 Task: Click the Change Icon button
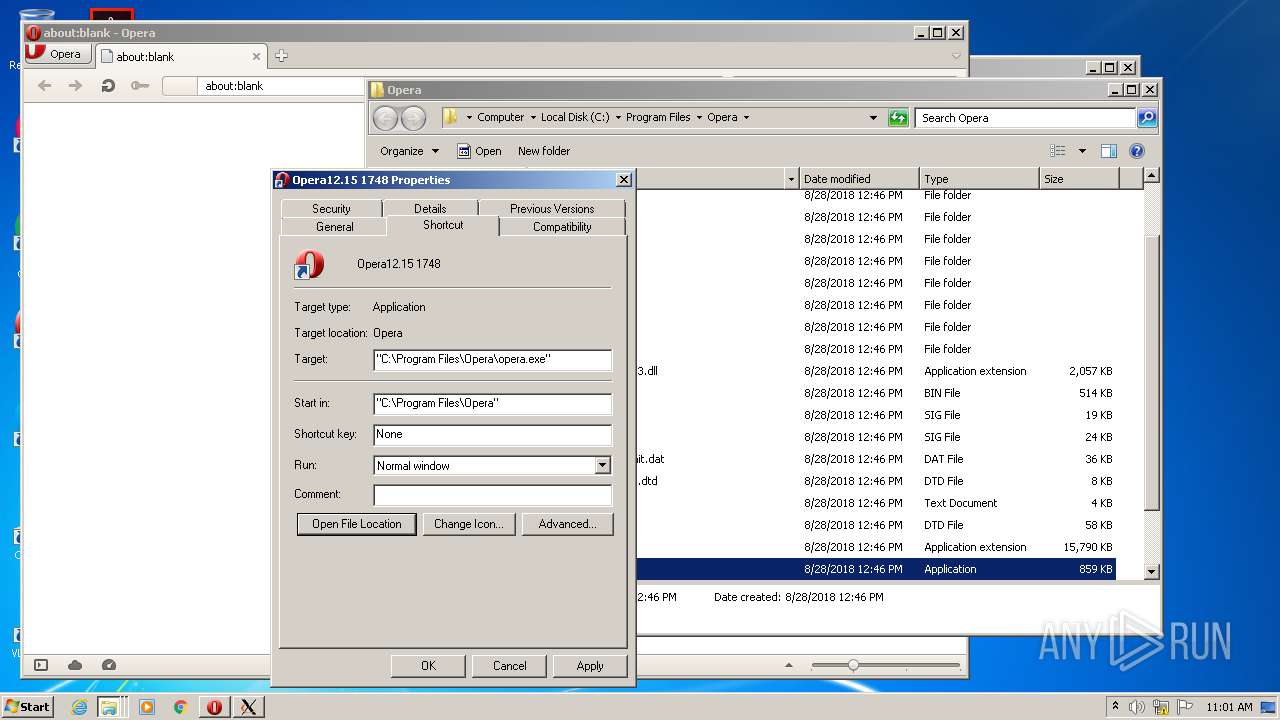[468, 524]
